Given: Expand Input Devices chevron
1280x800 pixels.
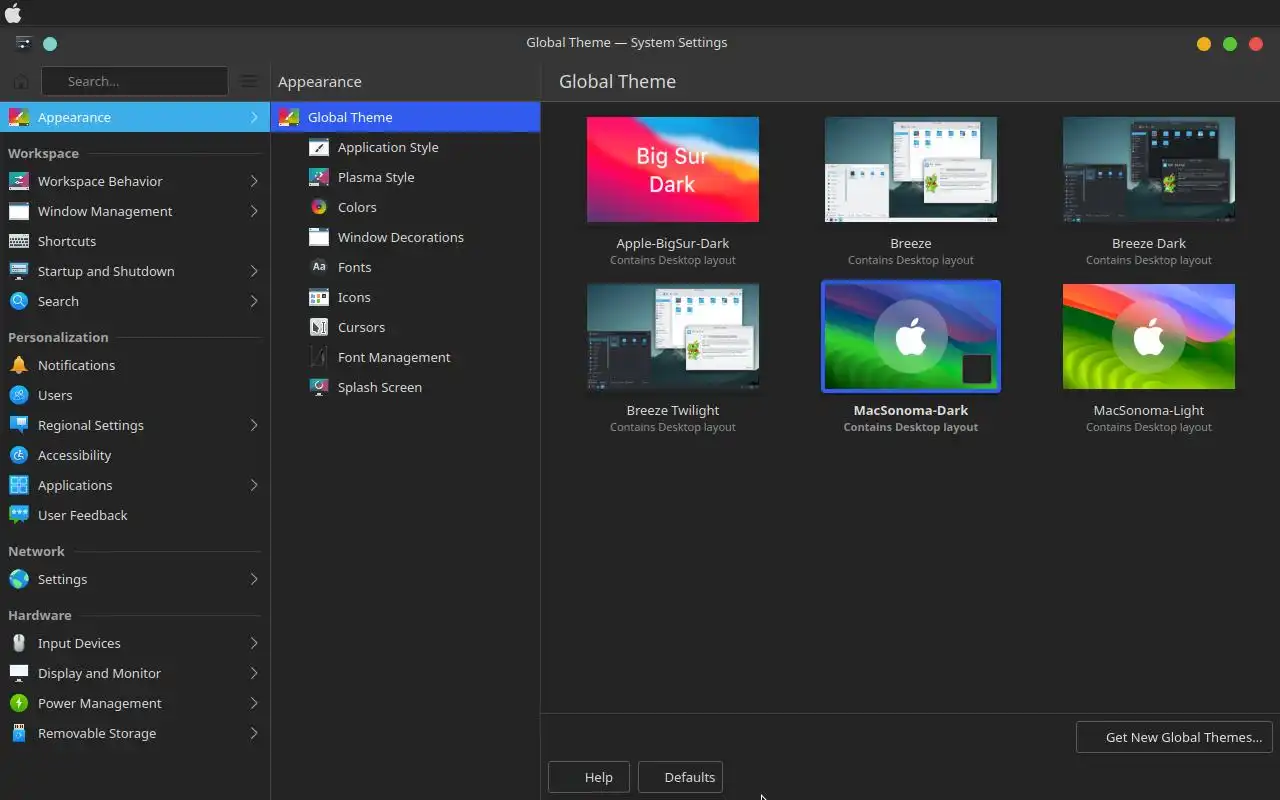Looking at the screenshot, I should pyautogui.click(x=254, y=643).
